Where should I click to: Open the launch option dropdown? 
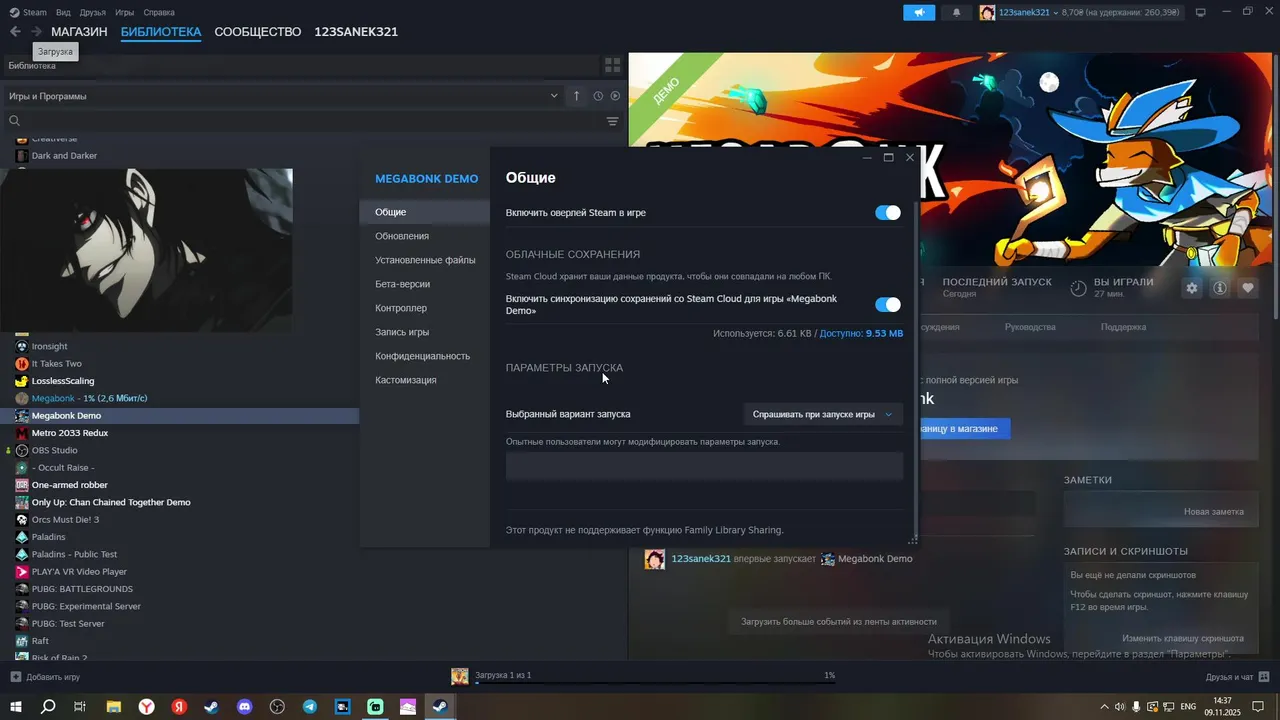823,414
